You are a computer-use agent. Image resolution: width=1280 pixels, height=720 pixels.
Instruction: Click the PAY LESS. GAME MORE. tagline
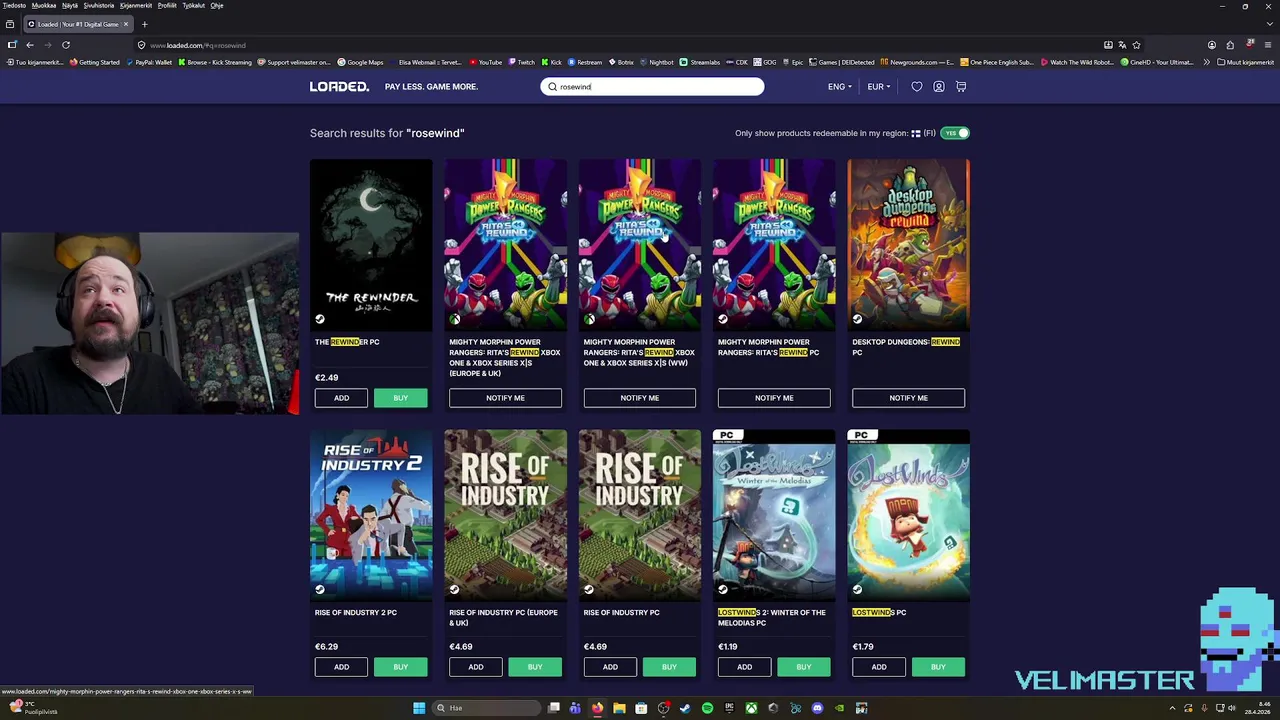pos(431,87)
